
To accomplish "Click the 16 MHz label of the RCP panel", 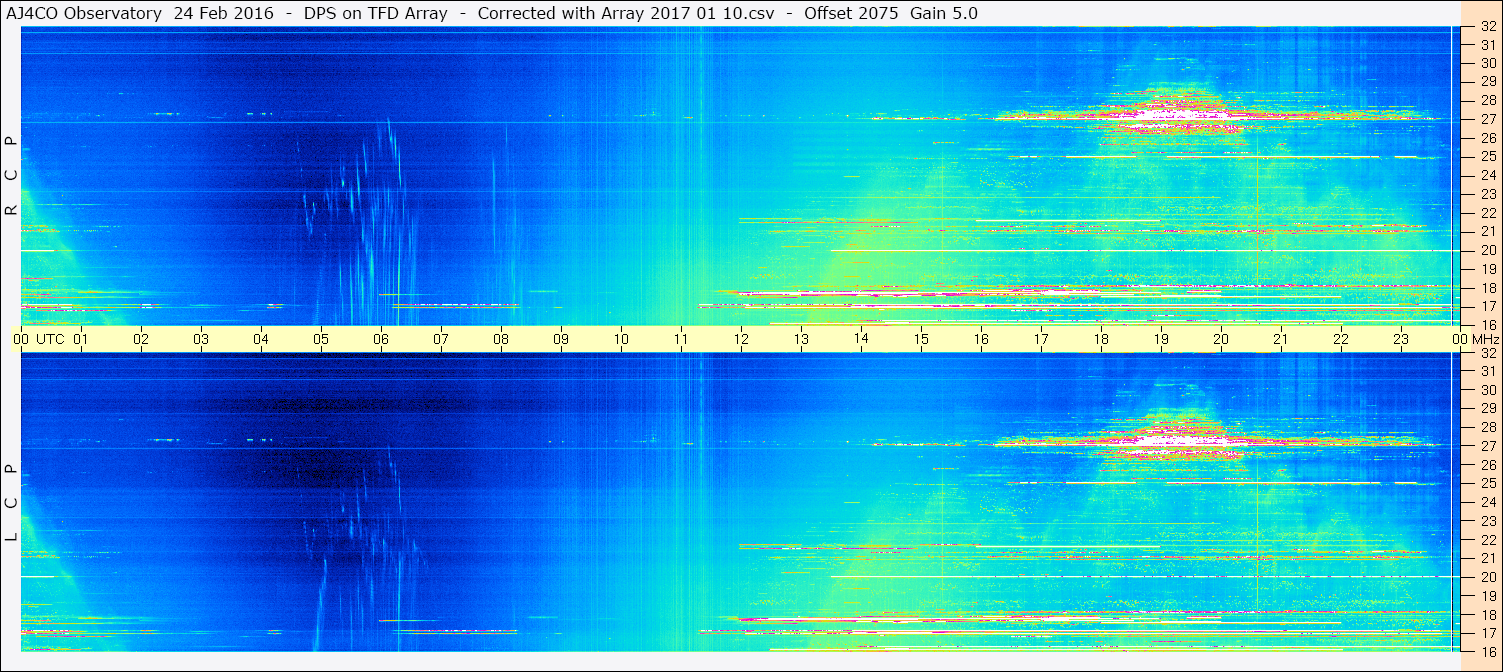I will pyautogui.click(x=1488, y=324).
